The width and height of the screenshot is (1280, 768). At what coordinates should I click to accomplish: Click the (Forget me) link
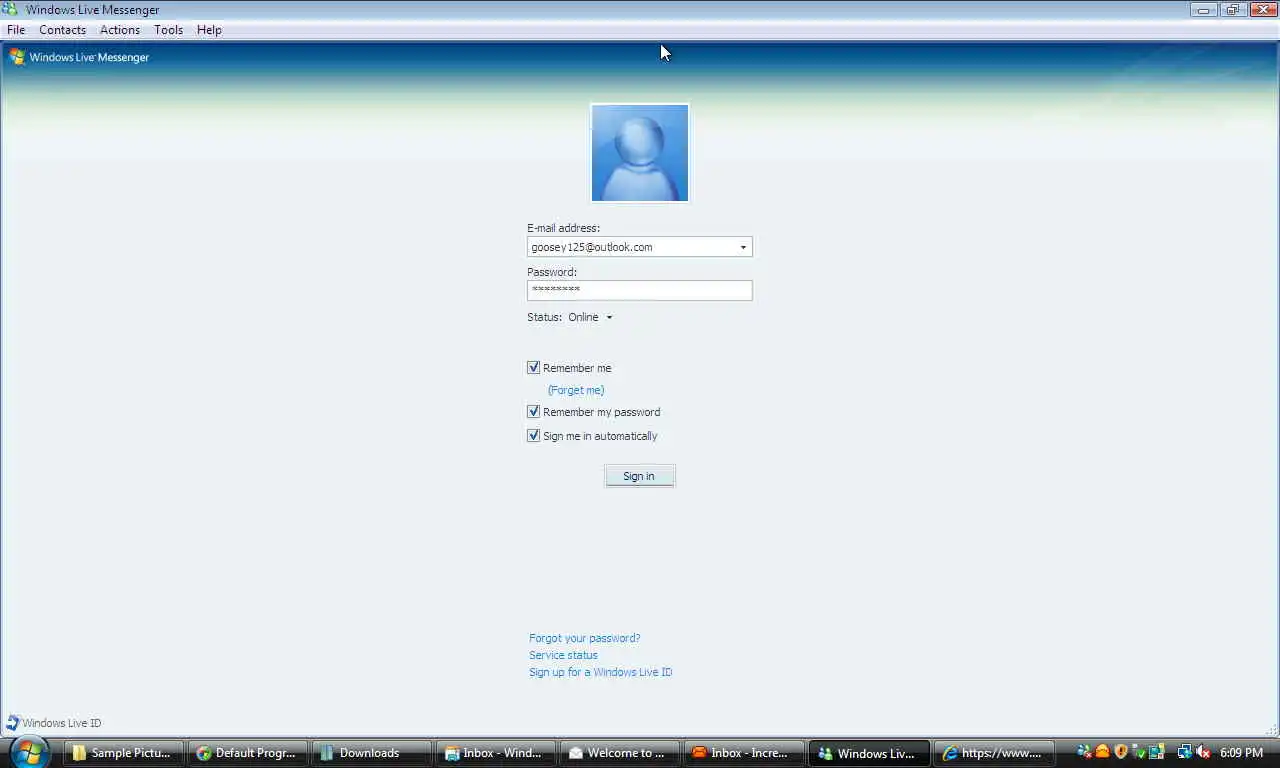point(576,390)
